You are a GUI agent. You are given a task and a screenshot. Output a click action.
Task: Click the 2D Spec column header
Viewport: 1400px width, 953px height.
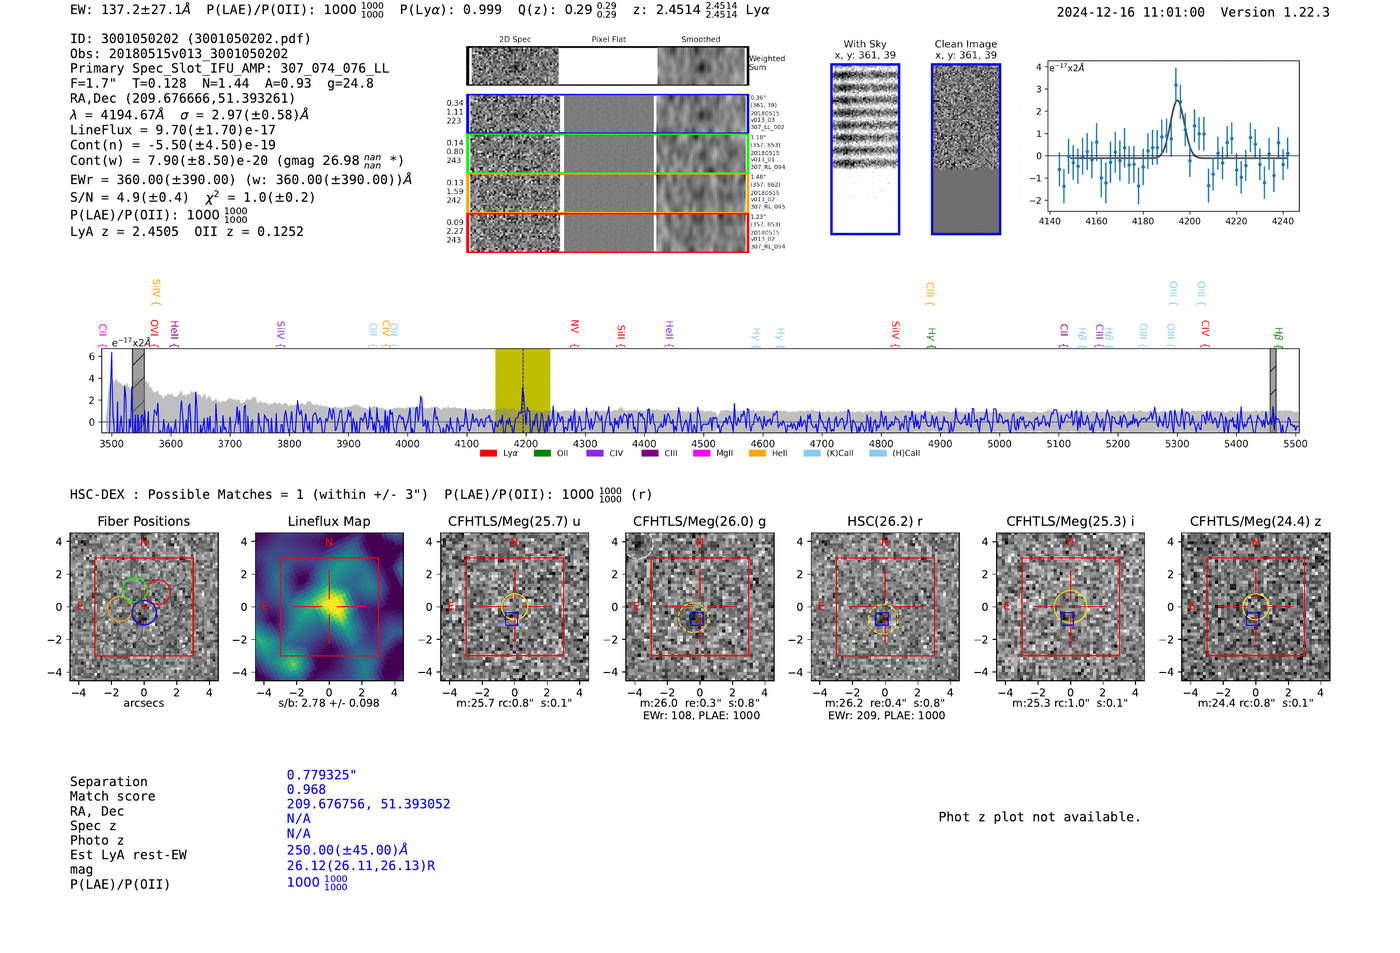515,39
